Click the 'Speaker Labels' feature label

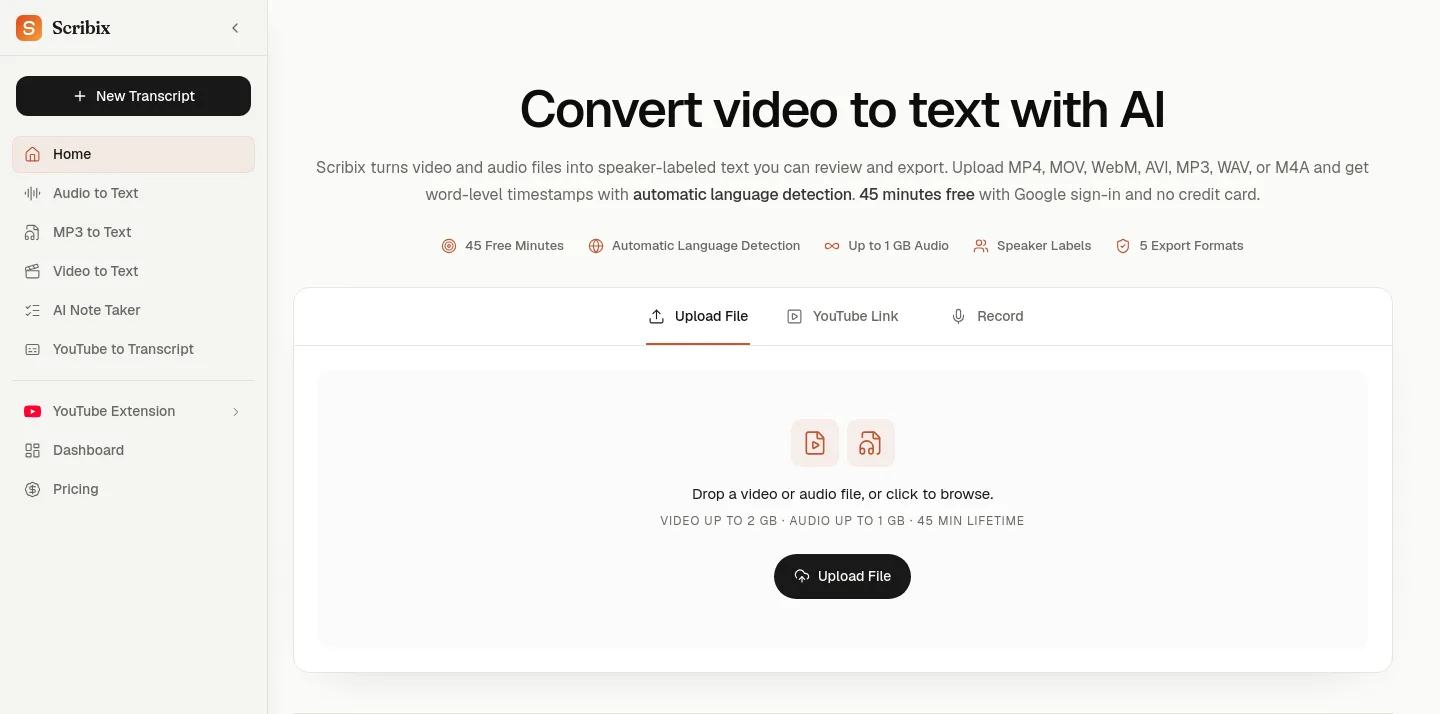point(1044,245)
